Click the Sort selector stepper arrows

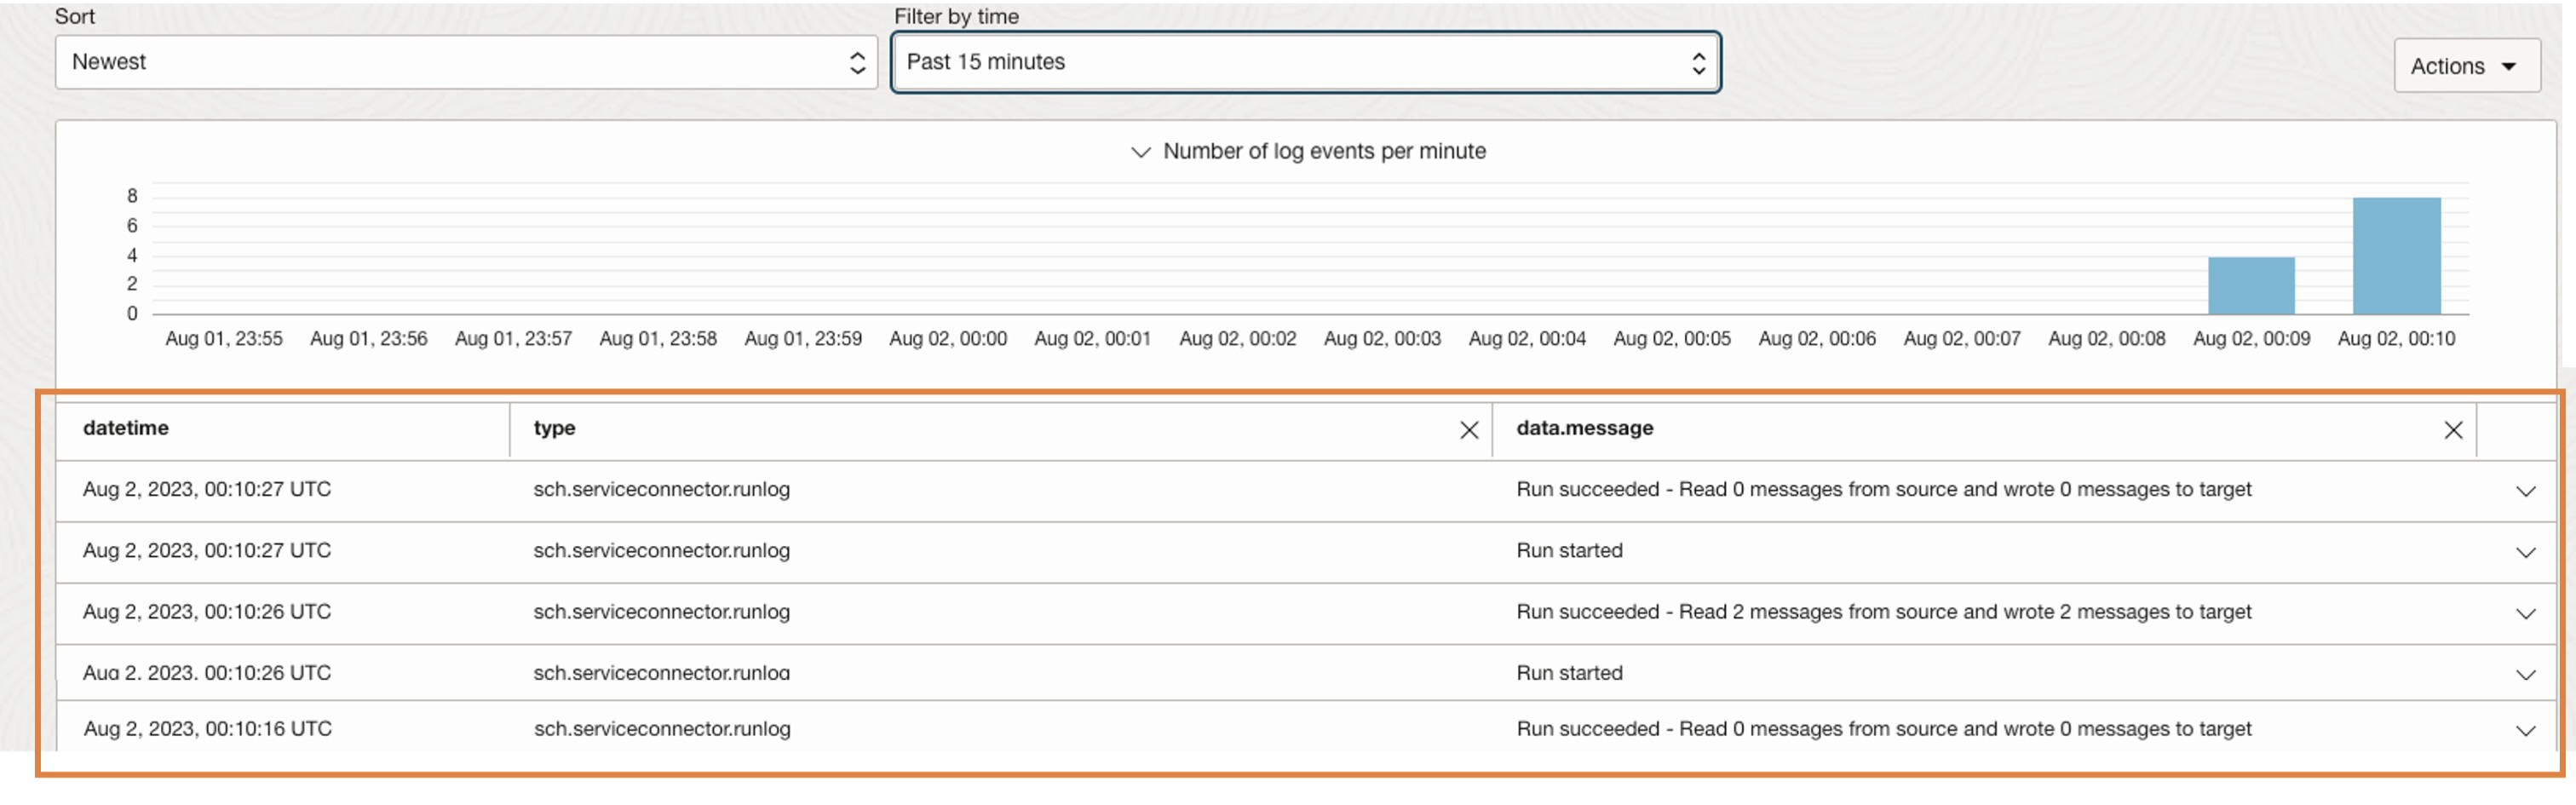coord(857,62)
